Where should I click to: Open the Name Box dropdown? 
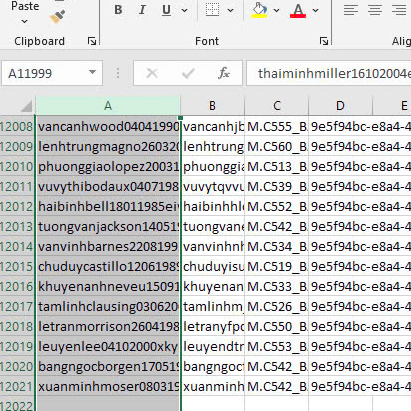pyautogui.click(x=92, y=72)
